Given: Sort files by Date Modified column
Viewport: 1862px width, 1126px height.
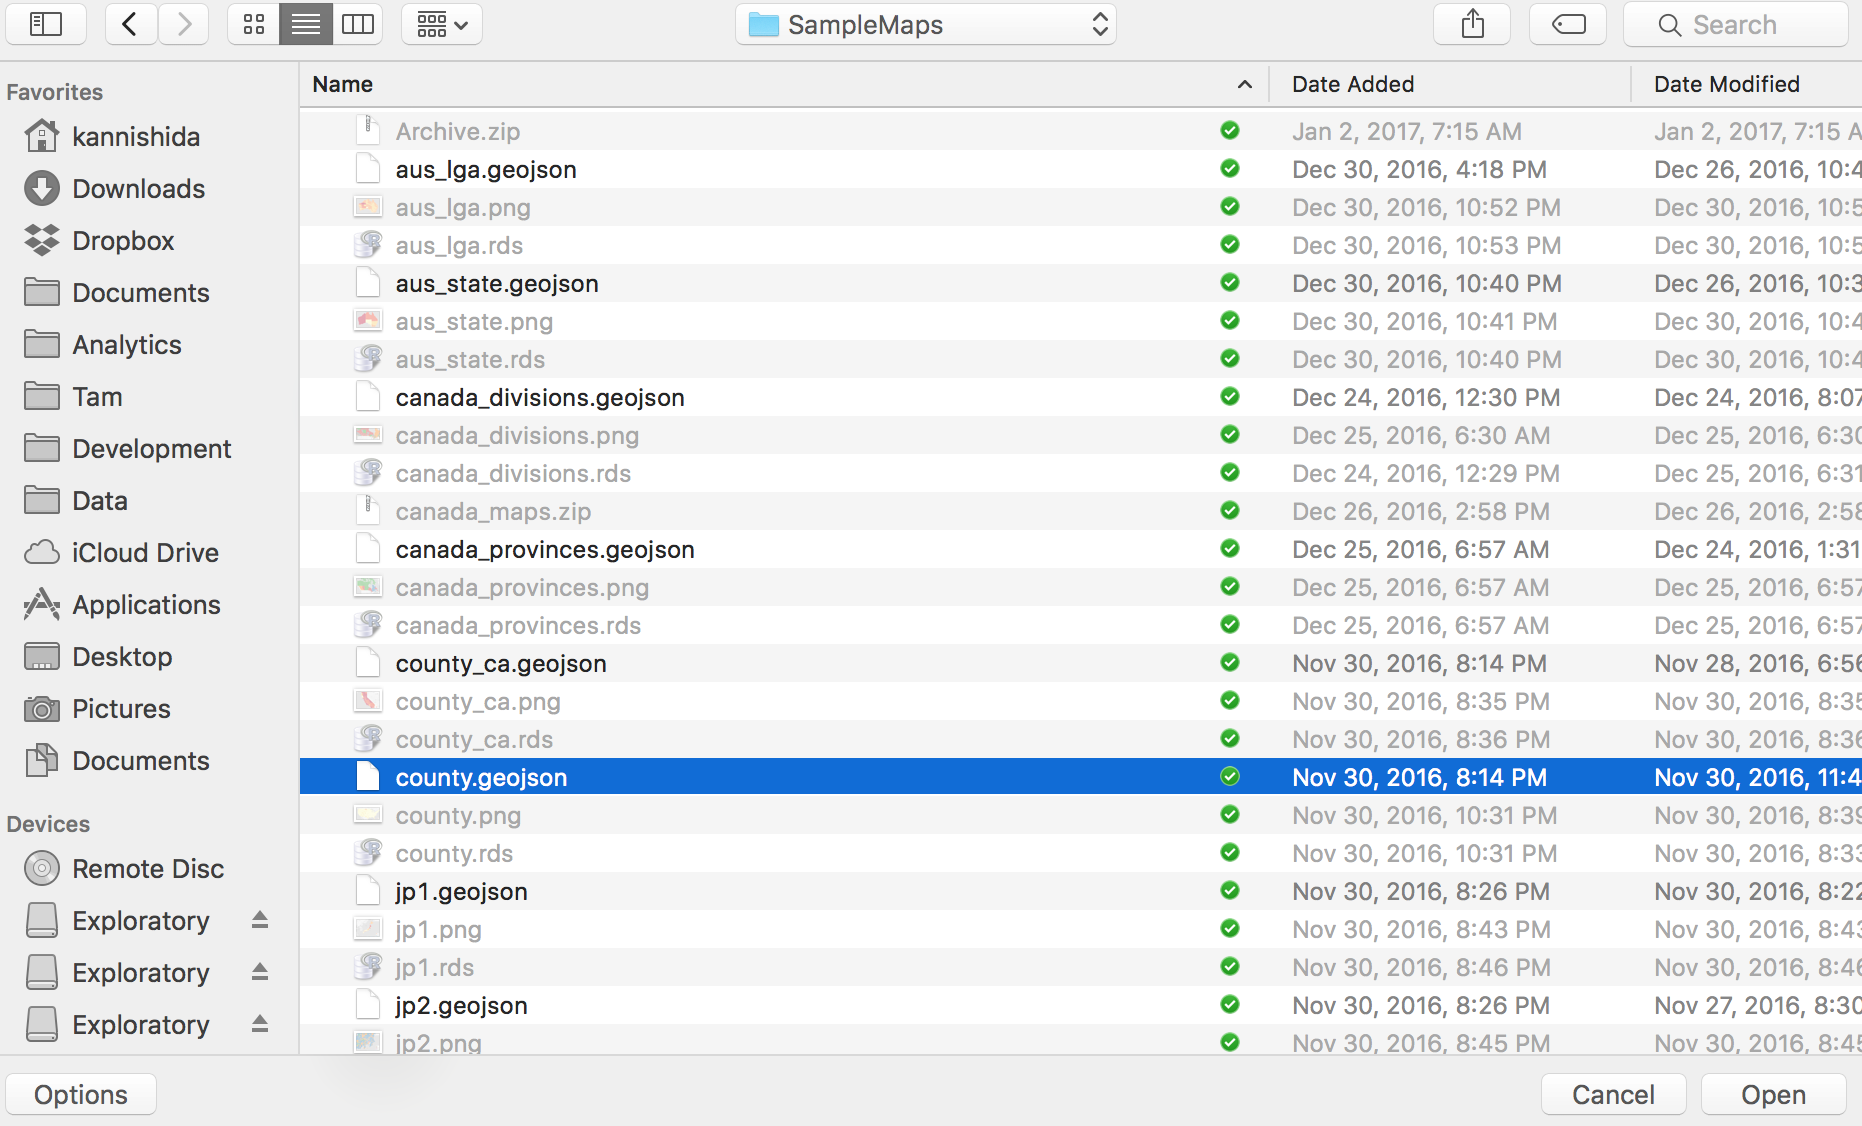Looking at the screenshot, I should 1725,84.
